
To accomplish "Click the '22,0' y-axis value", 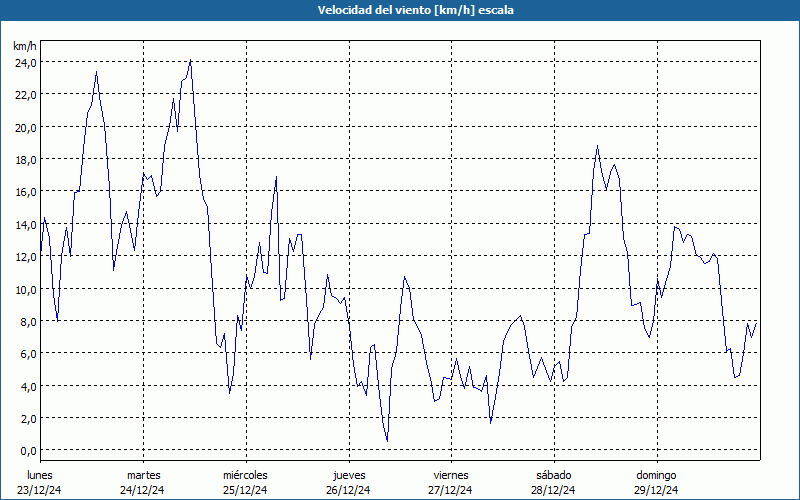I will coord(26,95).
